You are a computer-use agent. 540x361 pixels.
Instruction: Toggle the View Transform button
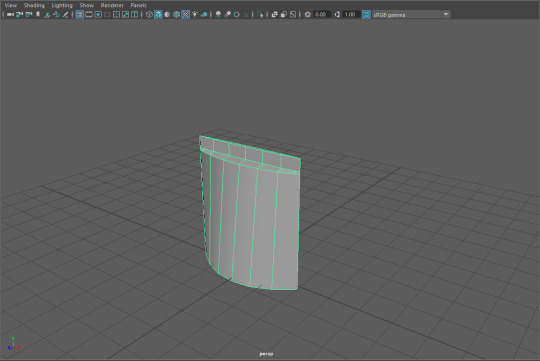pyautogui.click(x=366, y=14)
